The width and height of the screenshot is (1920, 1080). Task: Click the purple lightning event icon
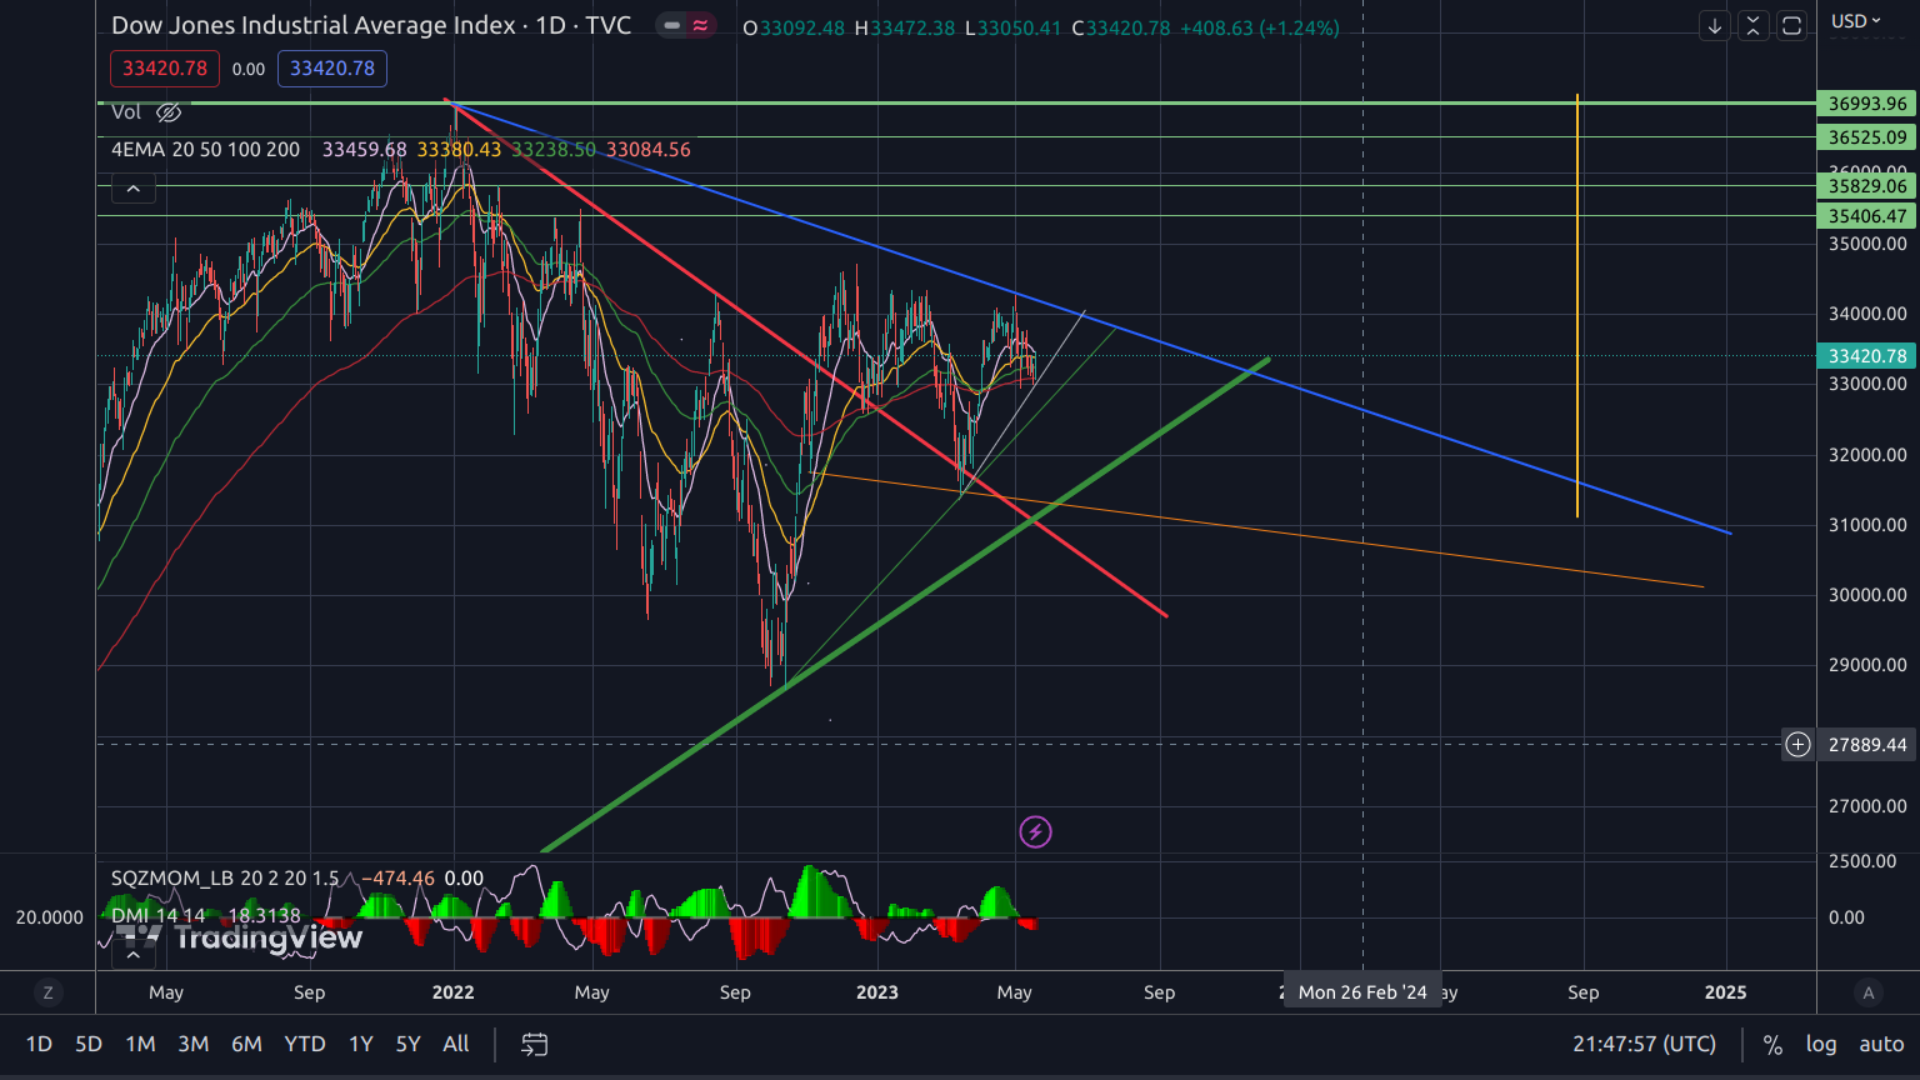[1035, 831]
